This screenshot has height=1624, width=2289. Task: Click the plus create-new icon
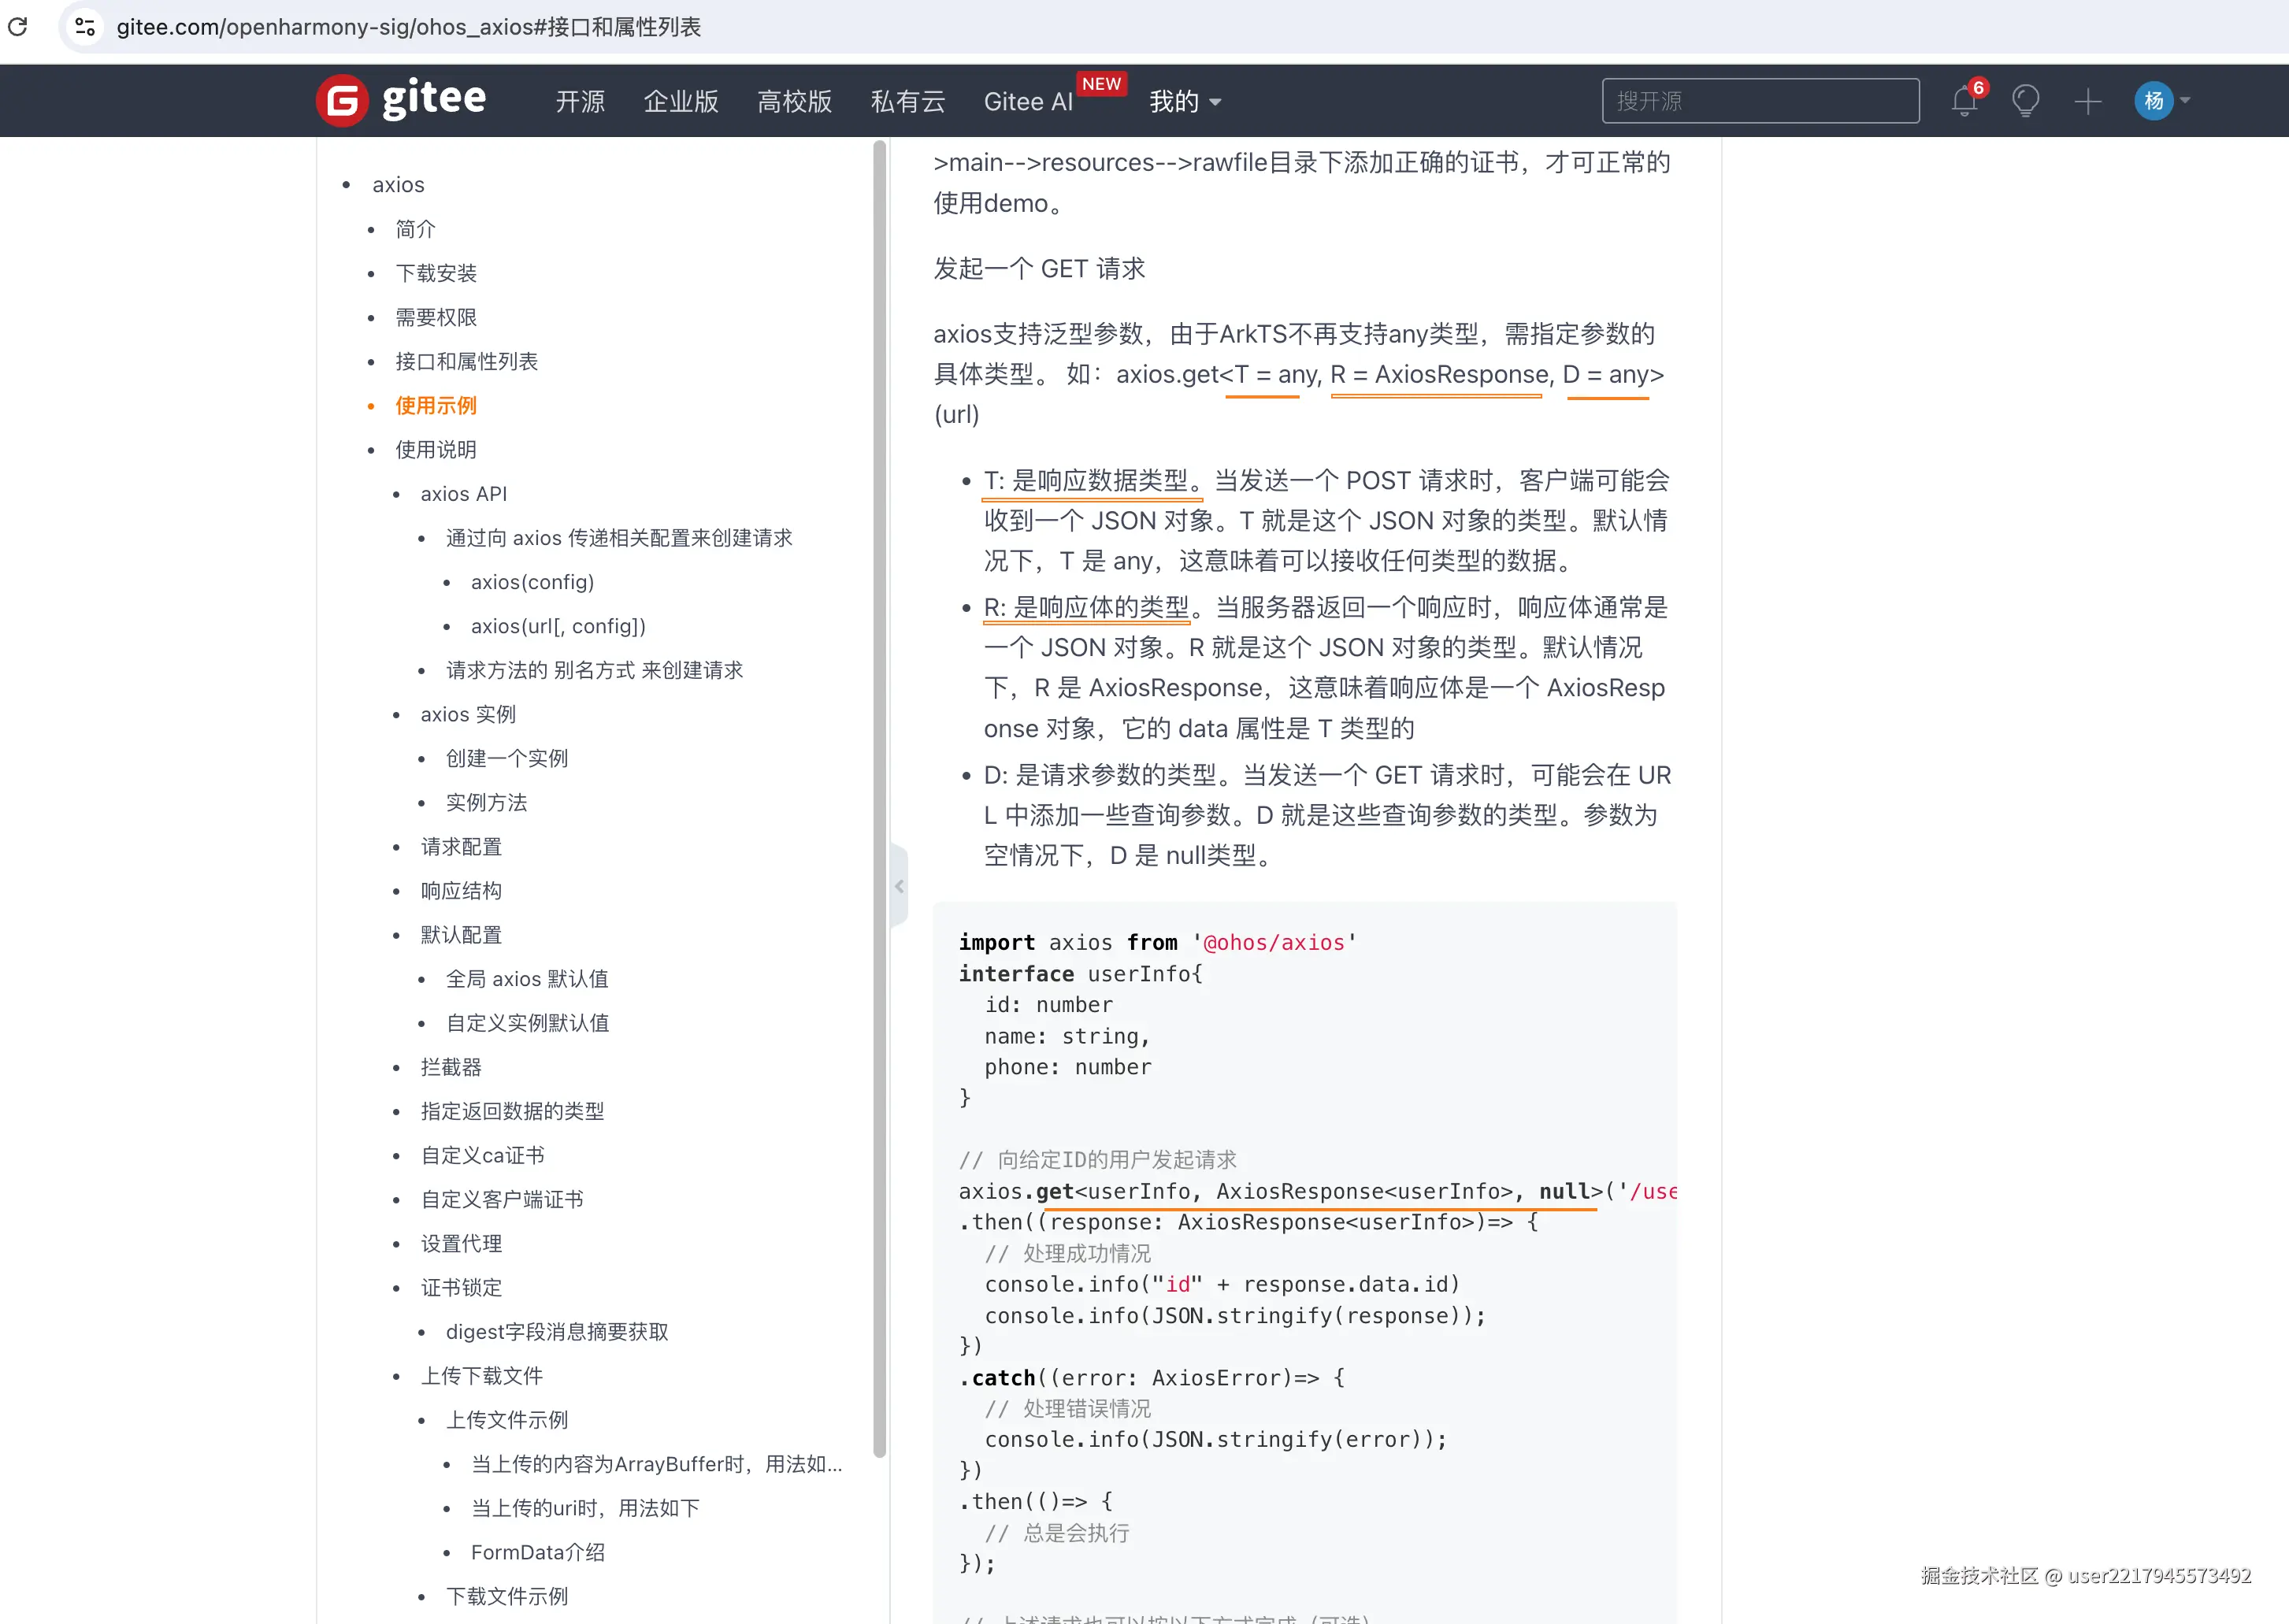point(2087,101)
